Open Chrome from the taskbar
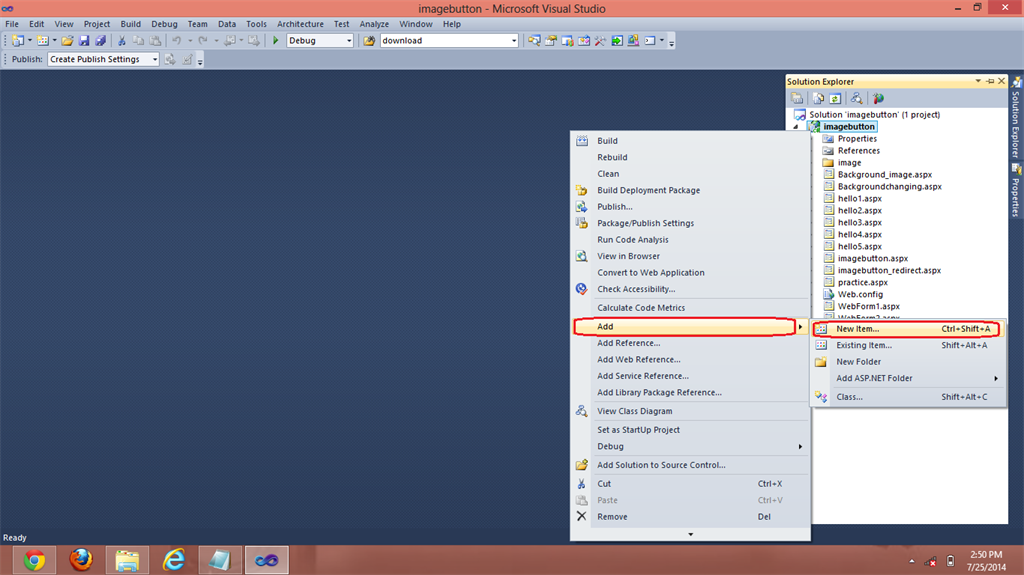1024x575 pixels. [x=35, y=561]
